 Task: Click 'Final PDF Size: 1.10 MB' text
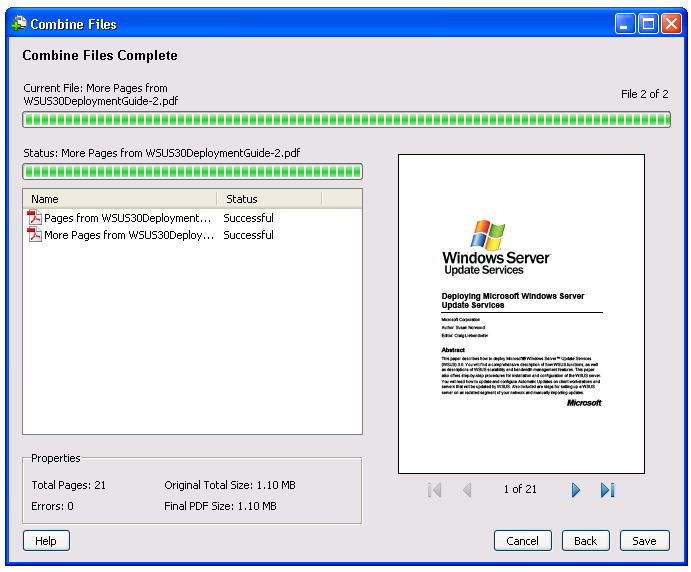(x=220, y=506)
